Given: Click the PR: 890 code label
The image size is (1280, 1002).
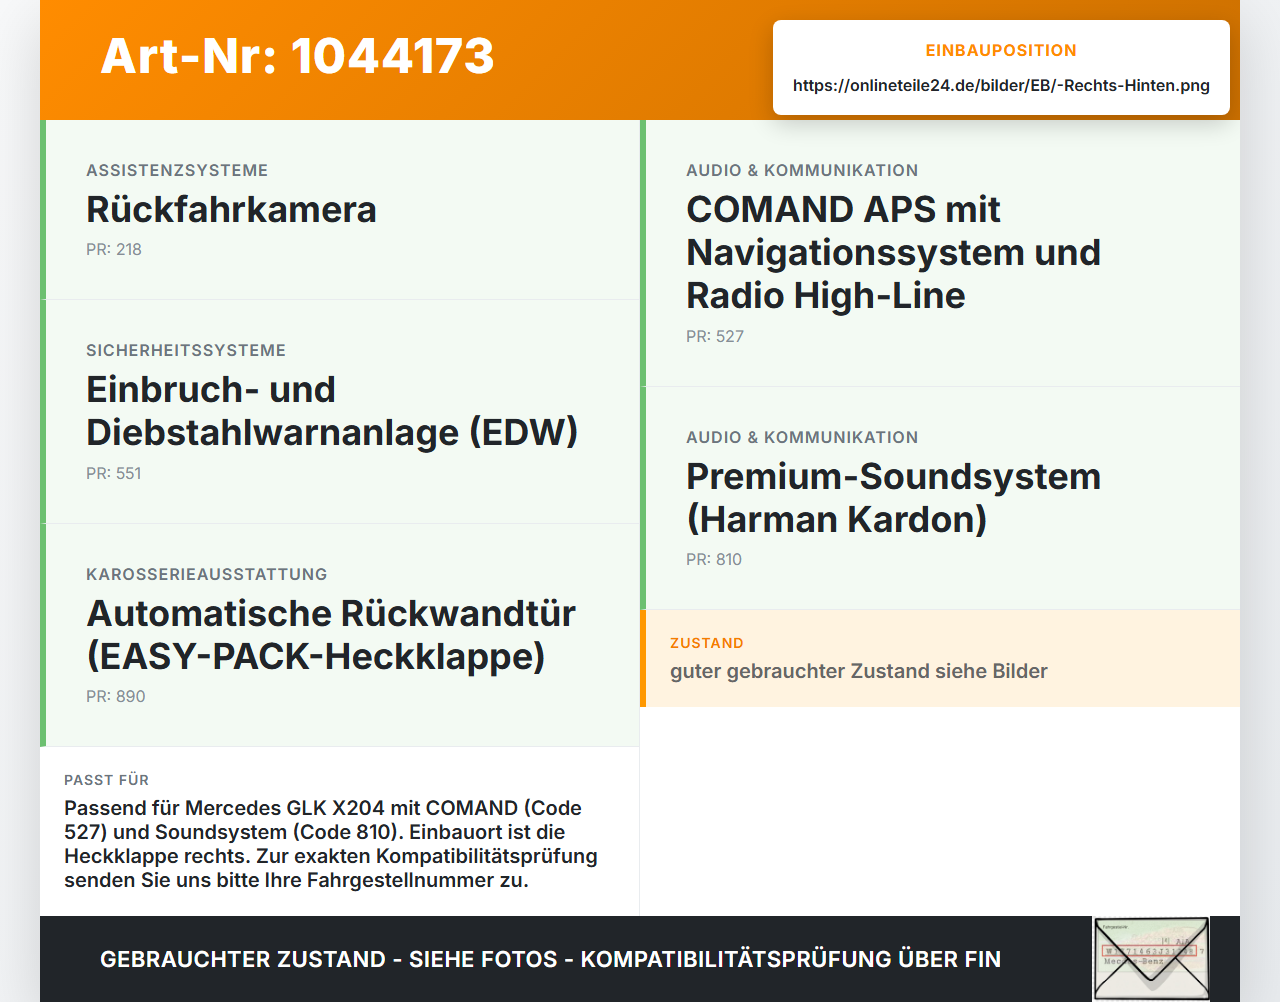Looking at the screenshot, I should (116, 696).
